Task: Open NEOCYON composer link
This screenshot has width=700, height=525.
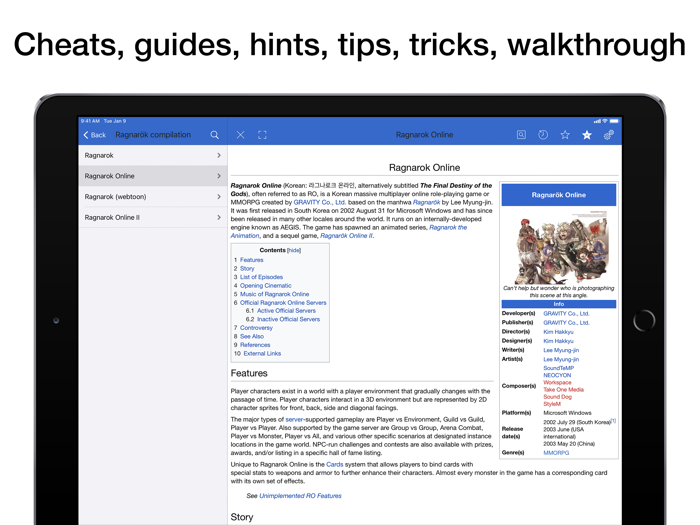Action: 557,375
